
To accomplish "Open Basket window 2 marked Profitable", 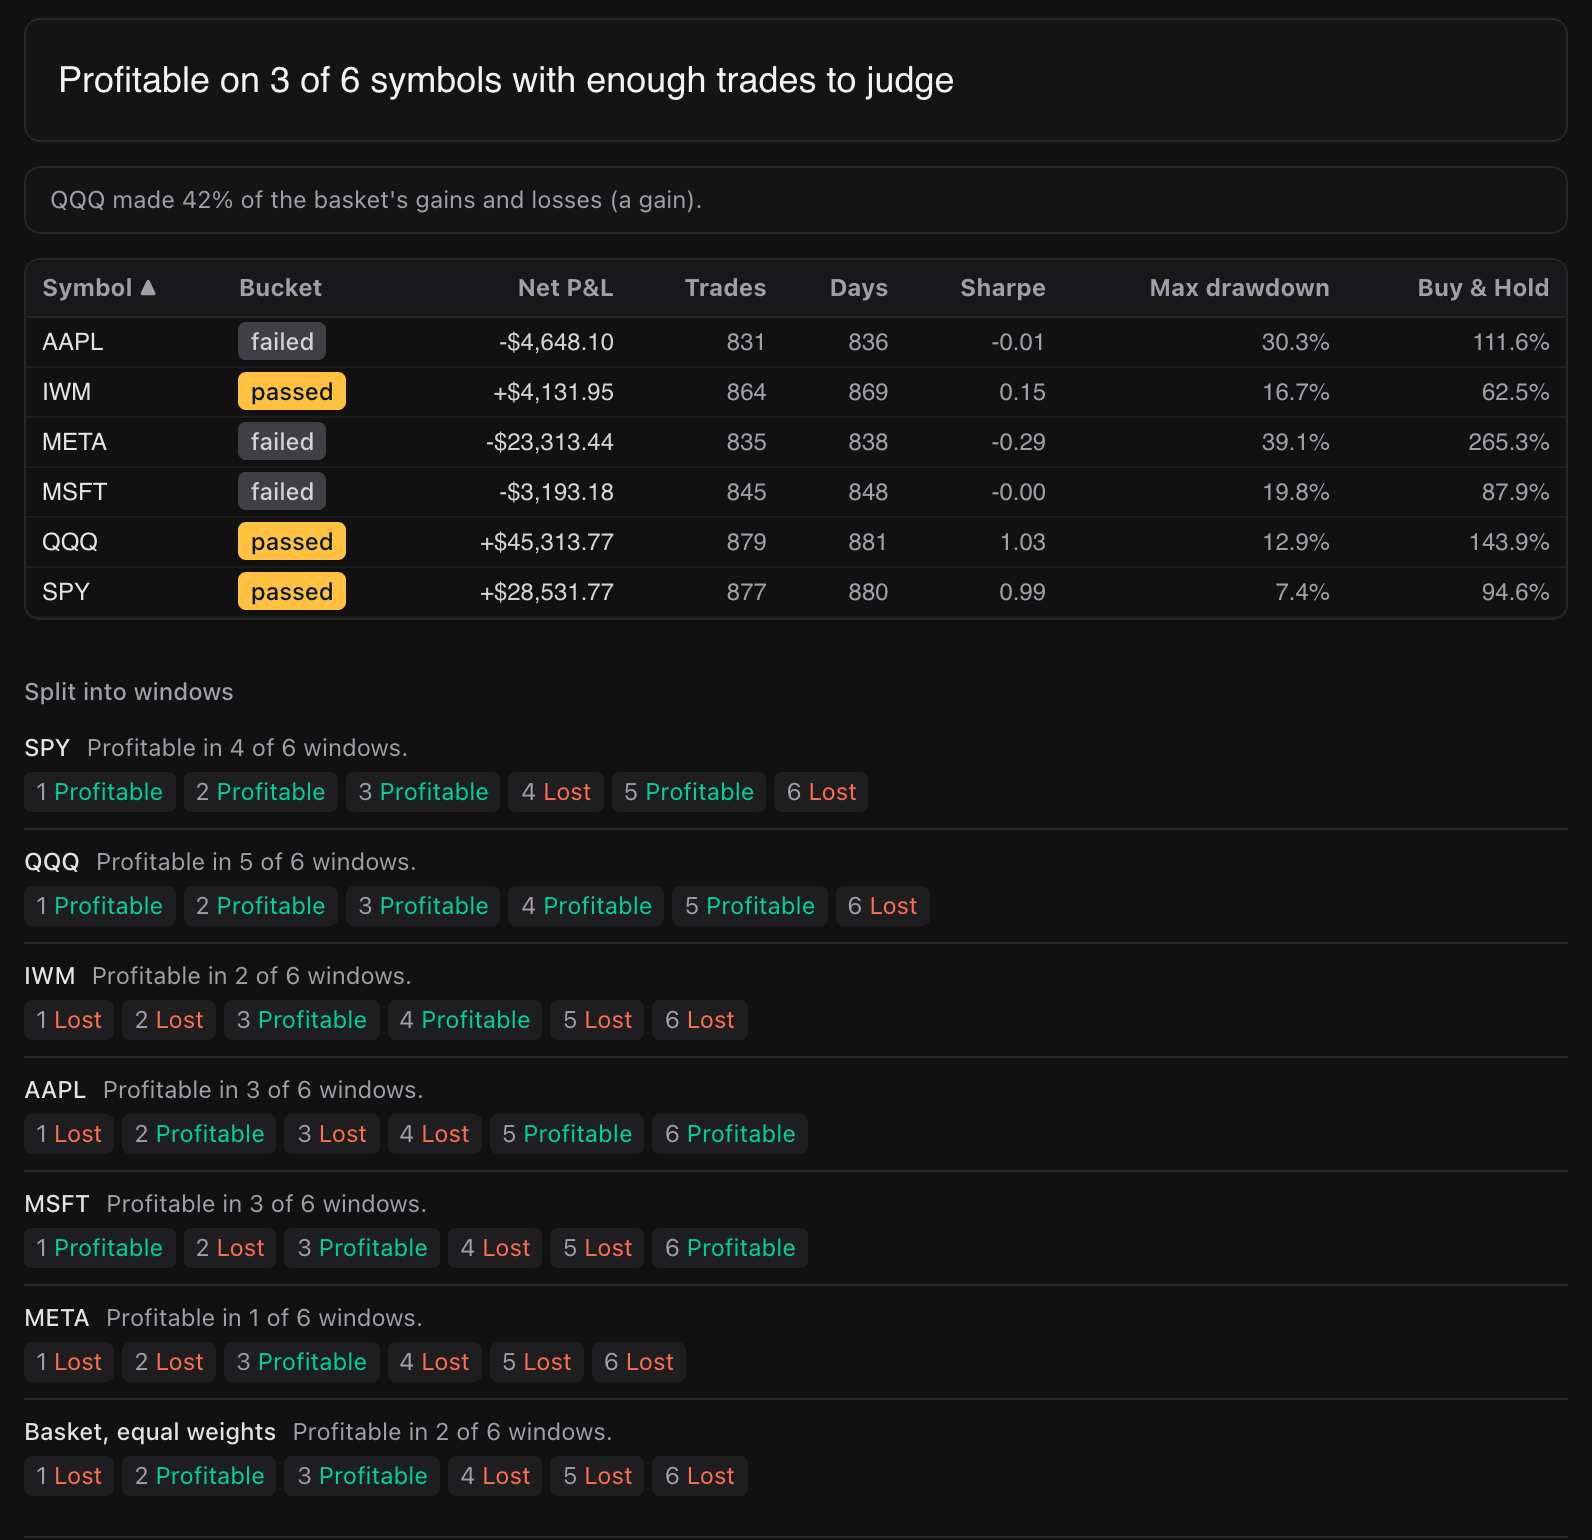I will click(200, 1476).
